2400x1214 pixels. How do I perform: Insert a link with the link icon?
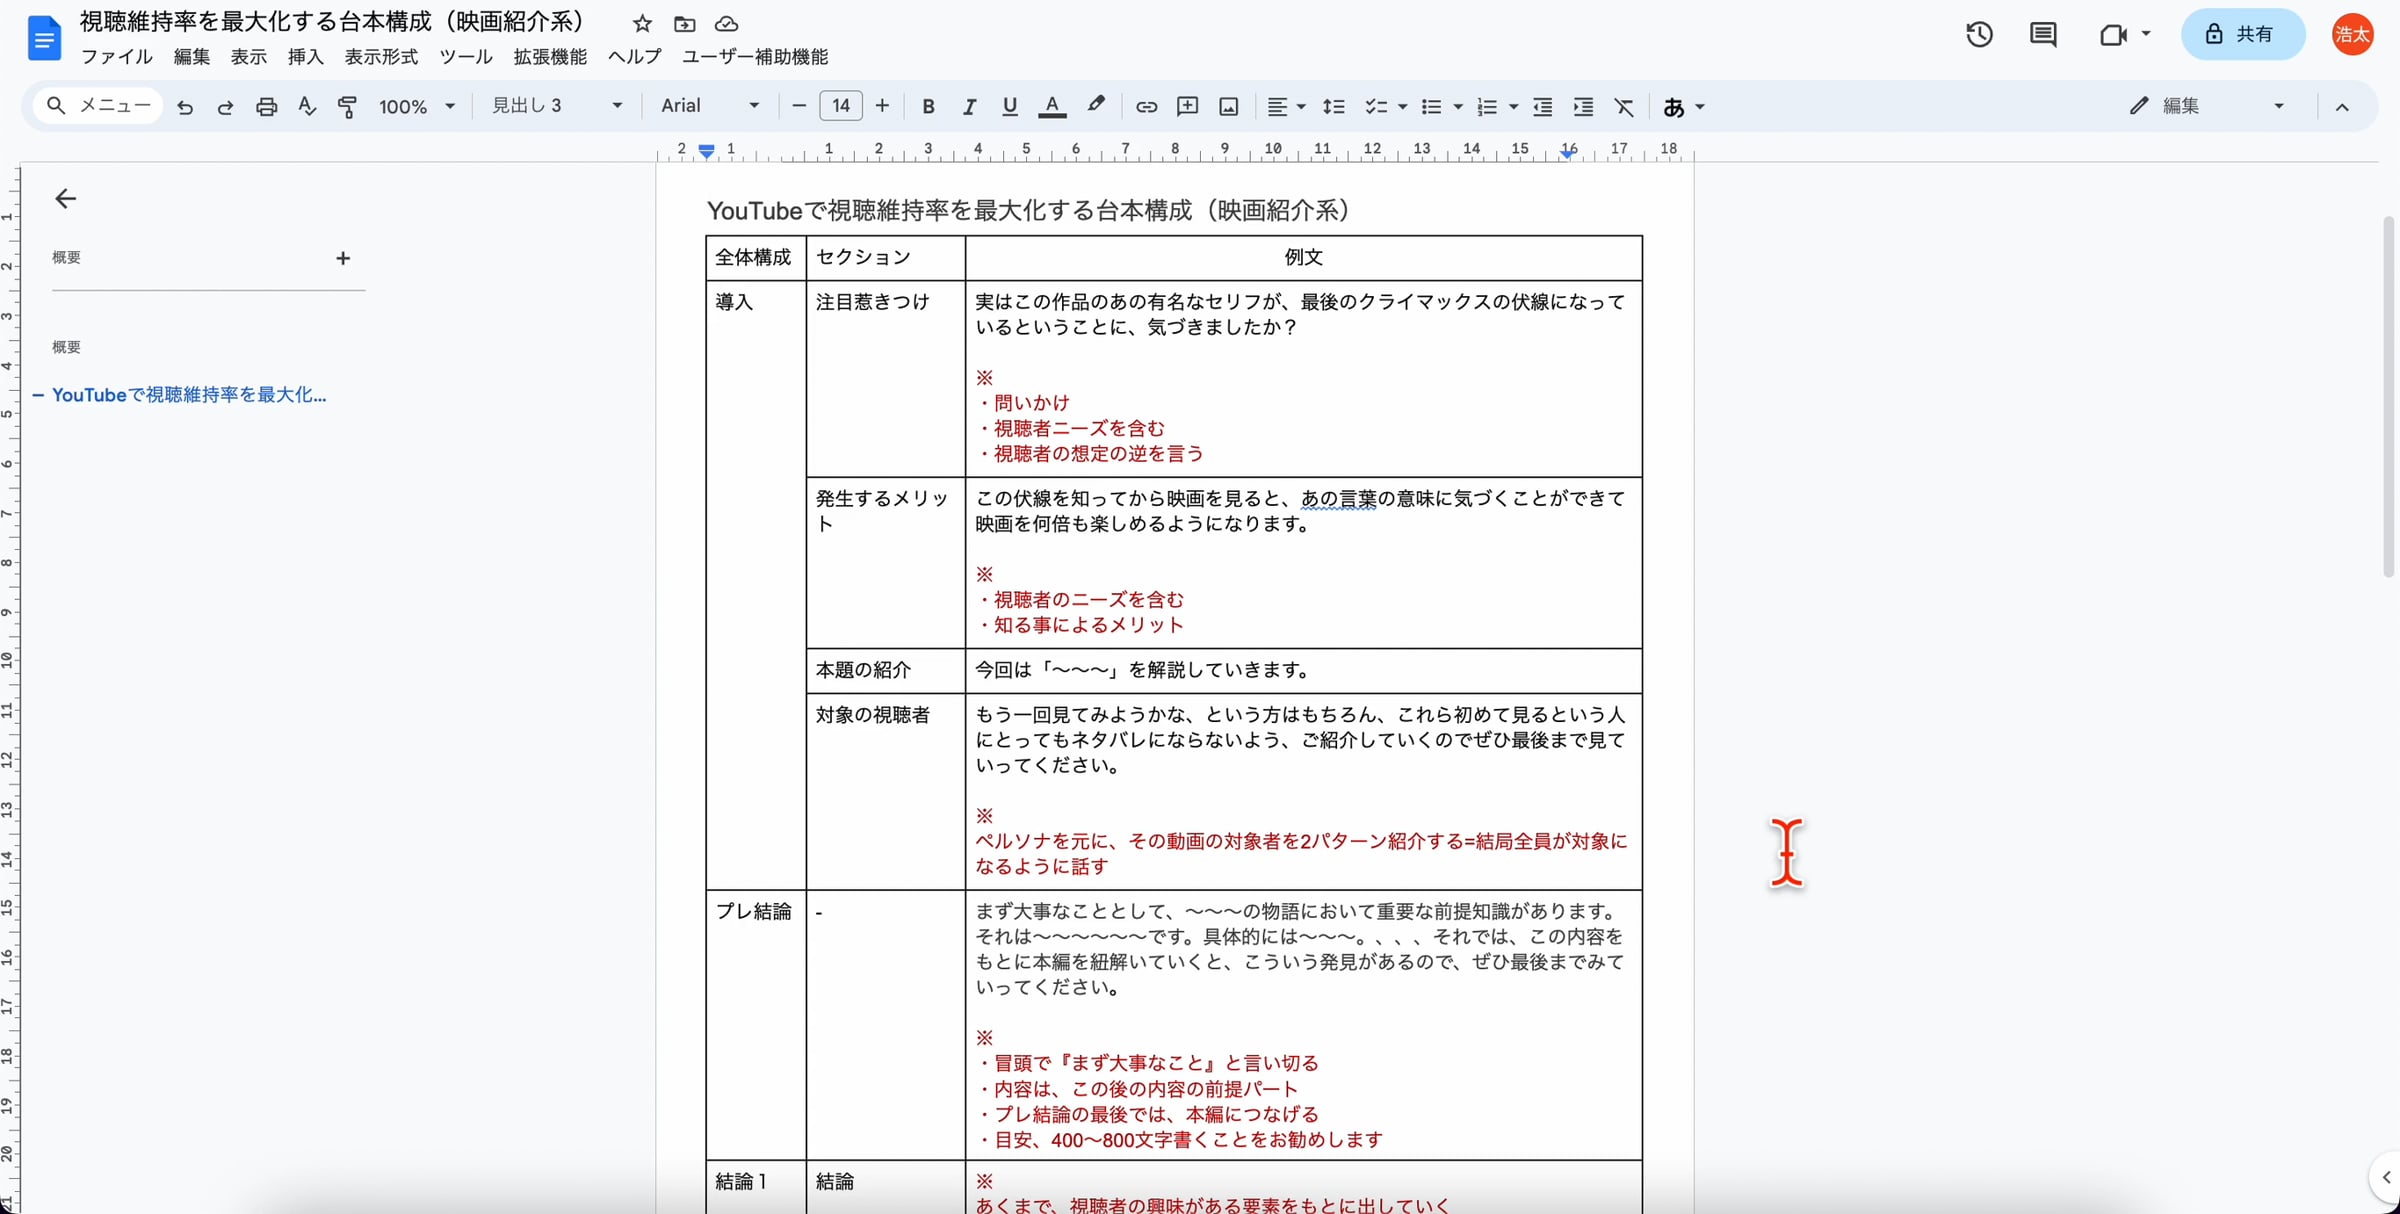coord(1146,107)
